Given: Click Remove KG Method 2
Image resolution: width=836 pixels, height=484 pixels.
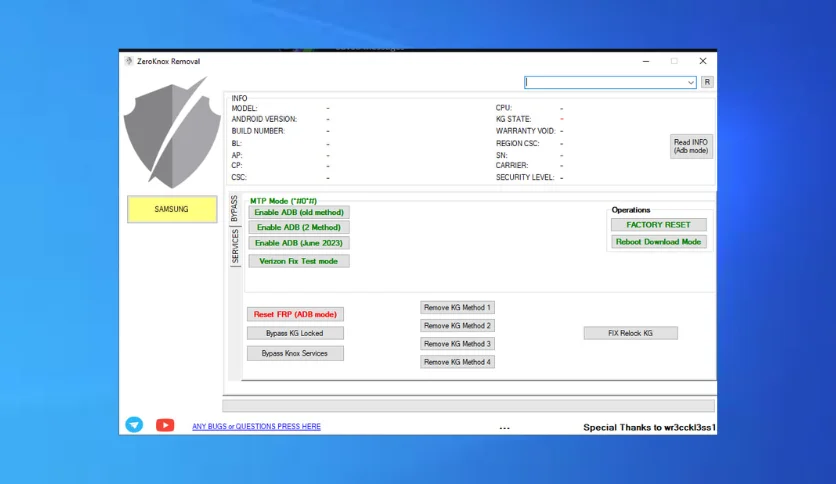Looking at the screenshot, I should point(457,326).
